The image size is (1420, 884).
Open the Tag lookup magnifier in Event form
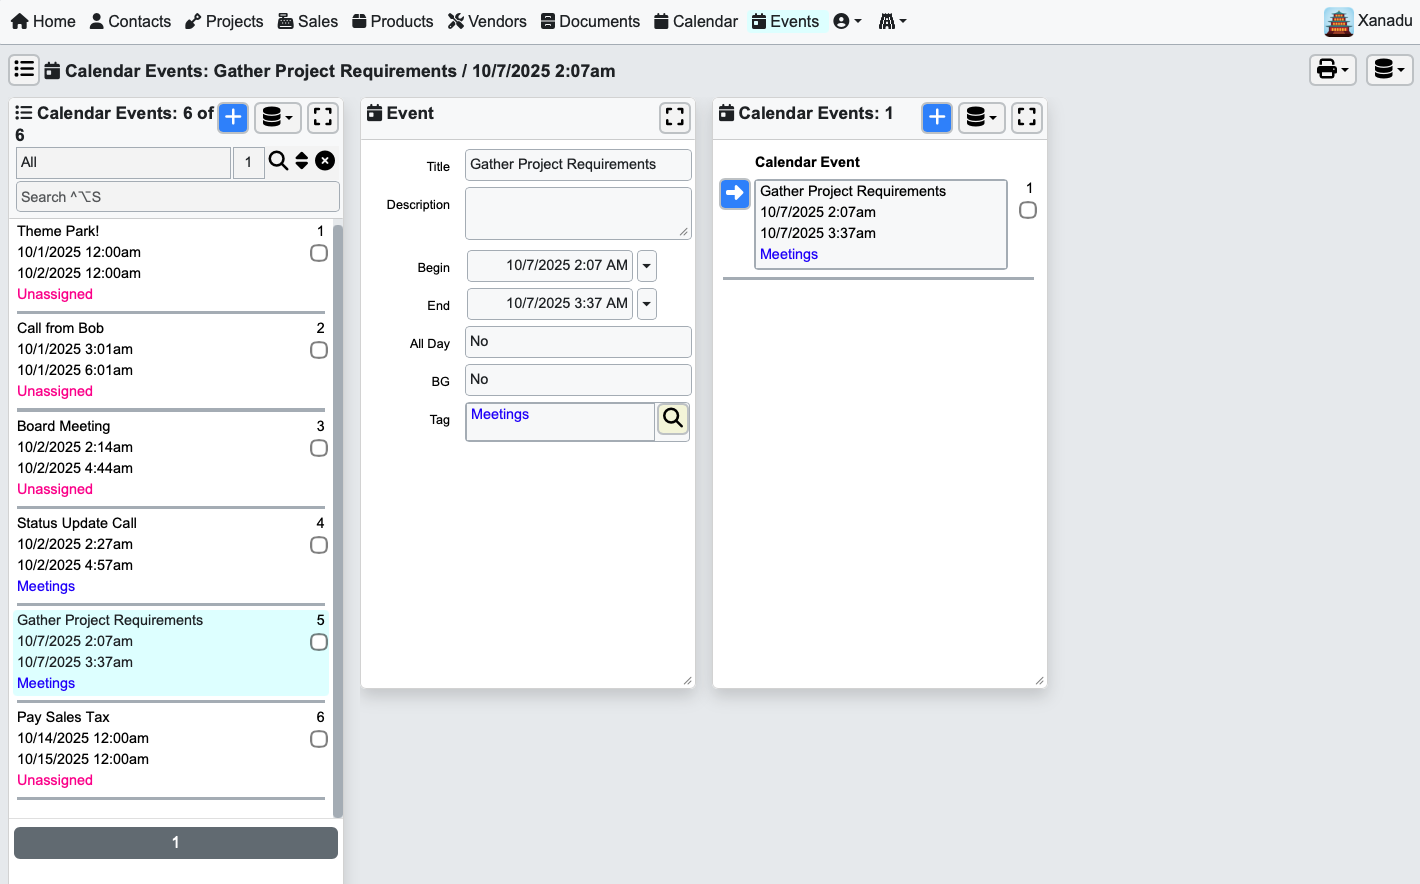coord(672,419)
